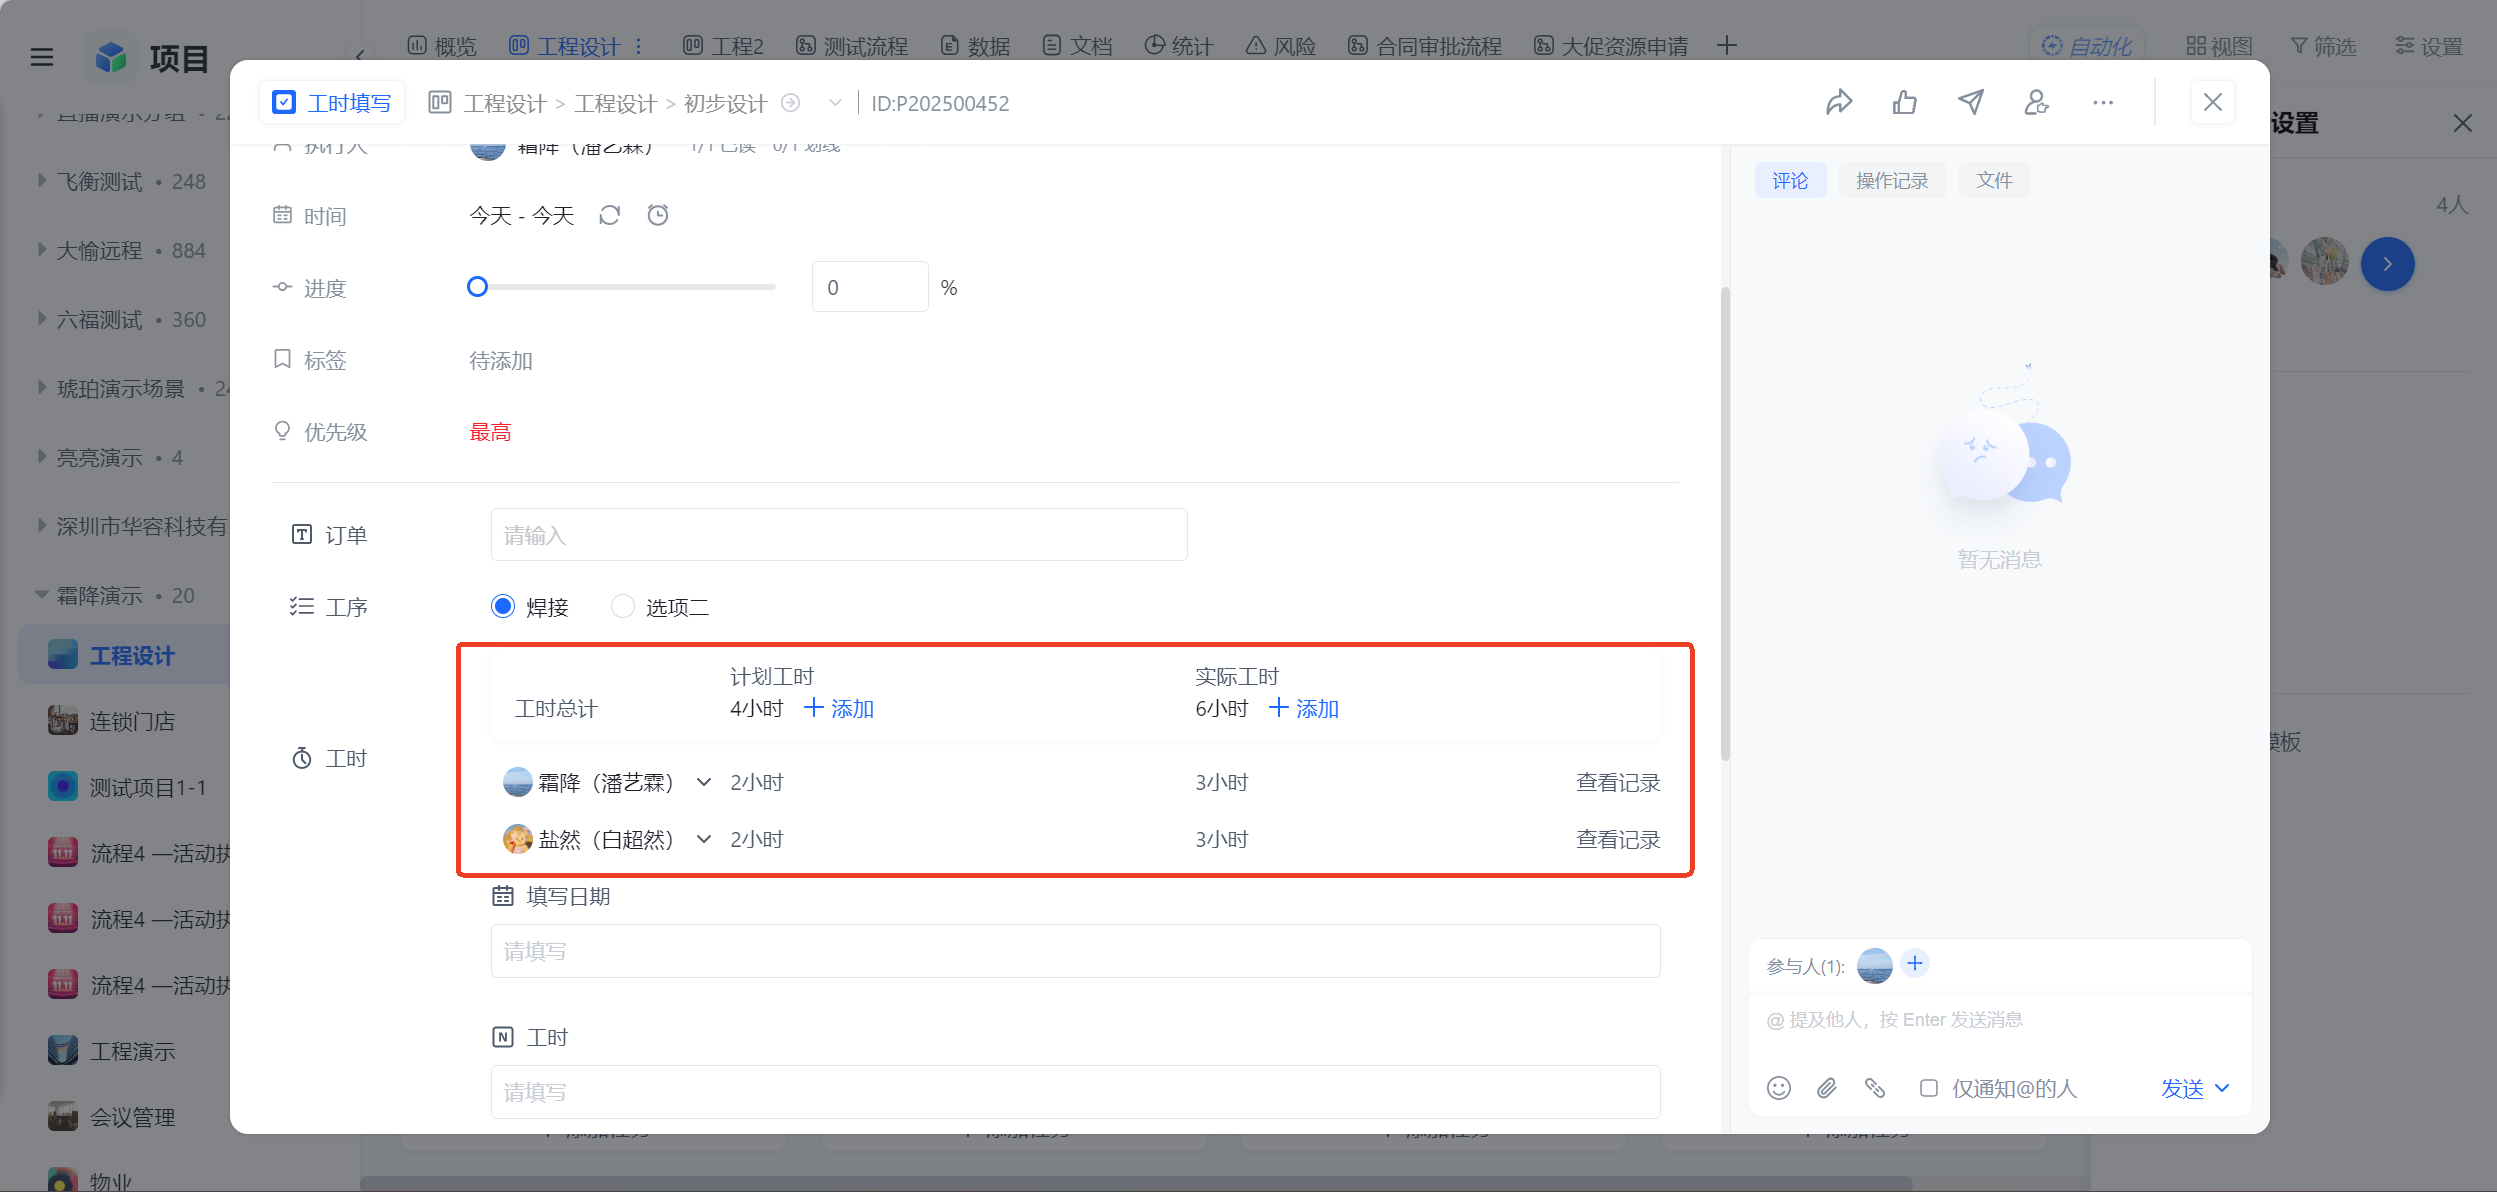Expand the 大愉远程 group

[42, 250]
